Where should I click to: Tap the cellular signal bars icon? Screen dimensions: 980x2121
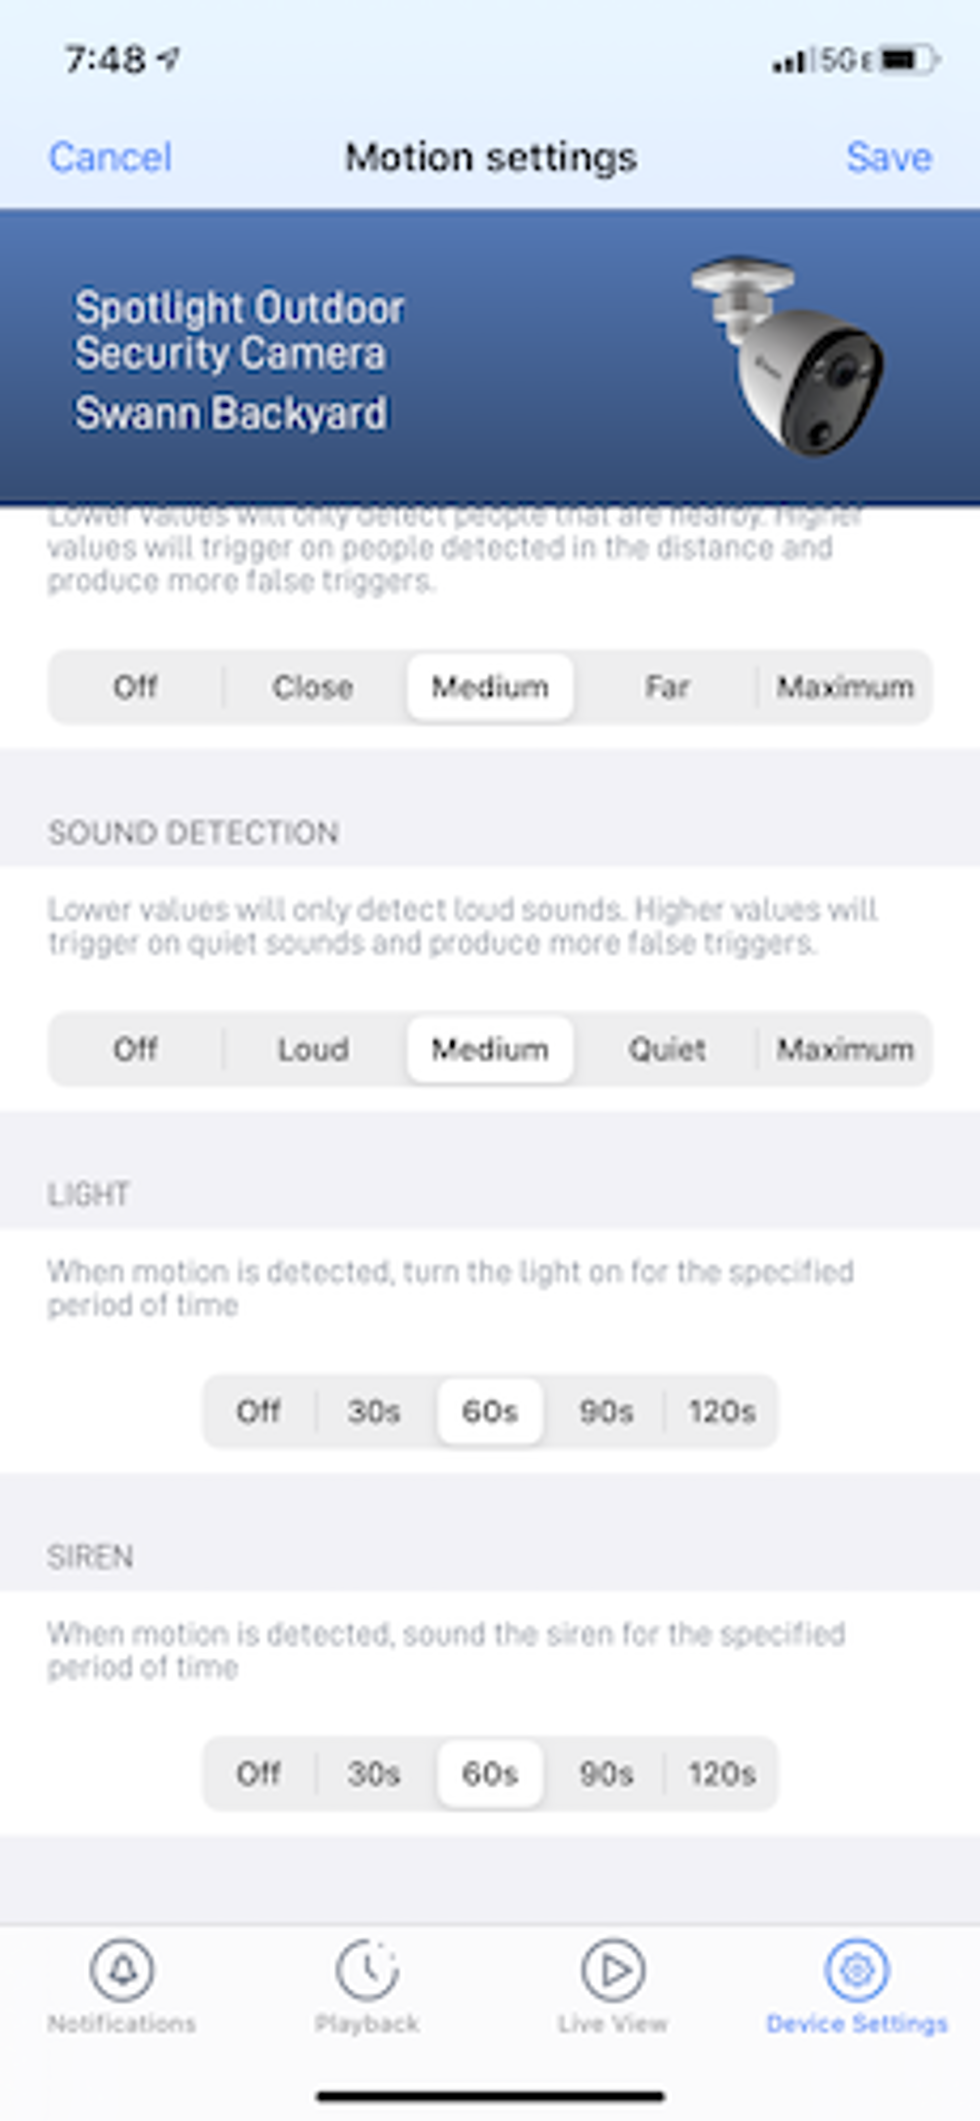click(789, 62)
